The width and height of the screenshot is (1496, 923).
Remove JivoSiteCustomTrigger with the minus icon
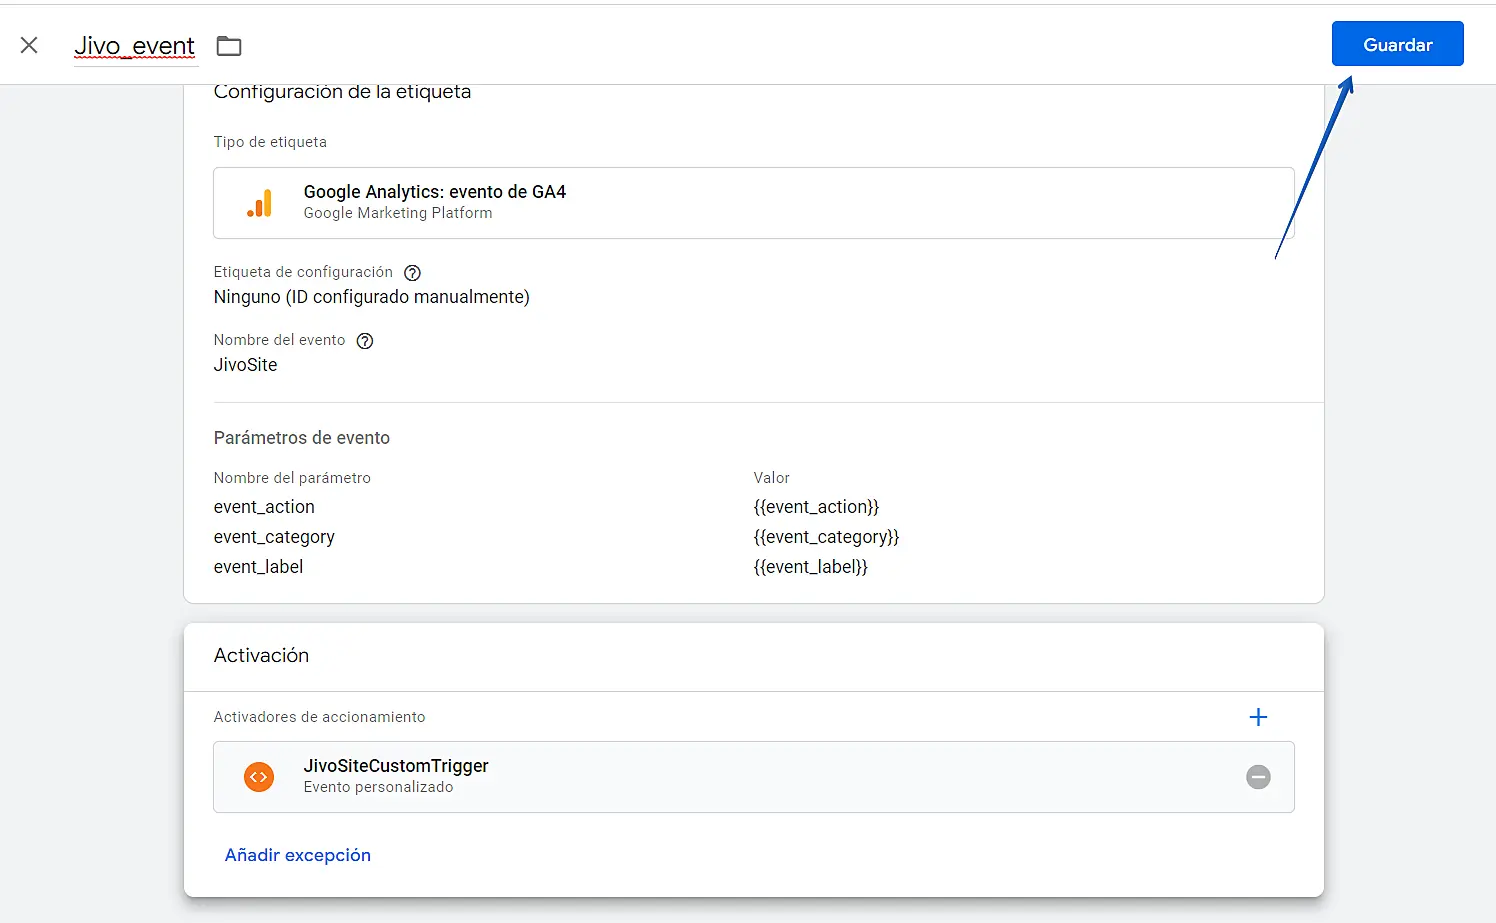pyautogui.click(x=1258, y=777)
